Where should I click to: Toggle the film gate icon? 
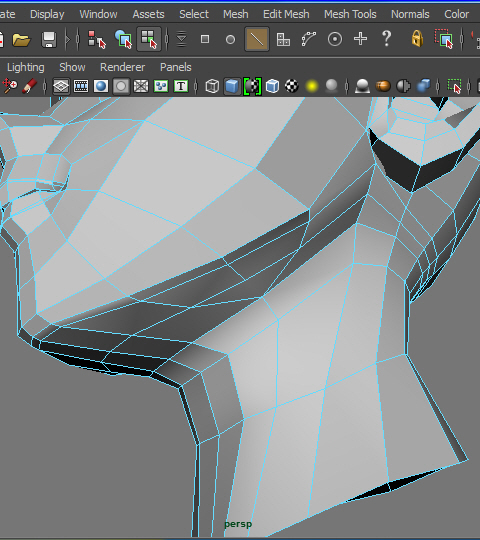click(x=81, y=86)
